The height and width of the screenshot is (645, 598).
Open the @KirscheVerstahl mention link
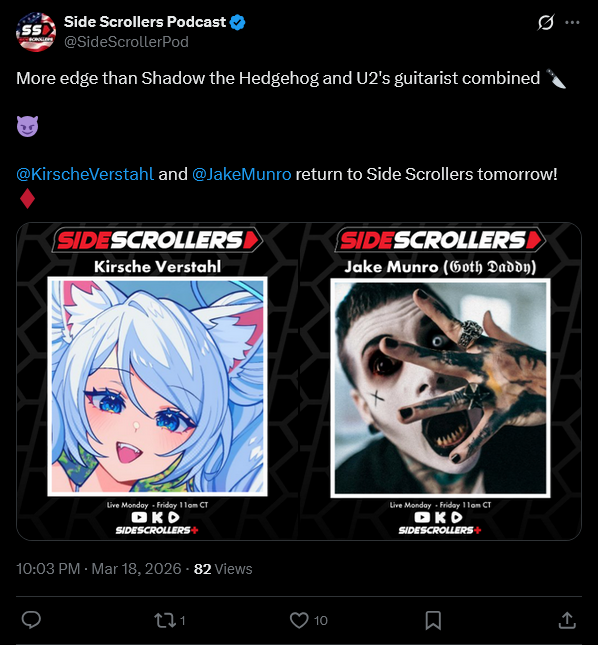coord(85,174)
